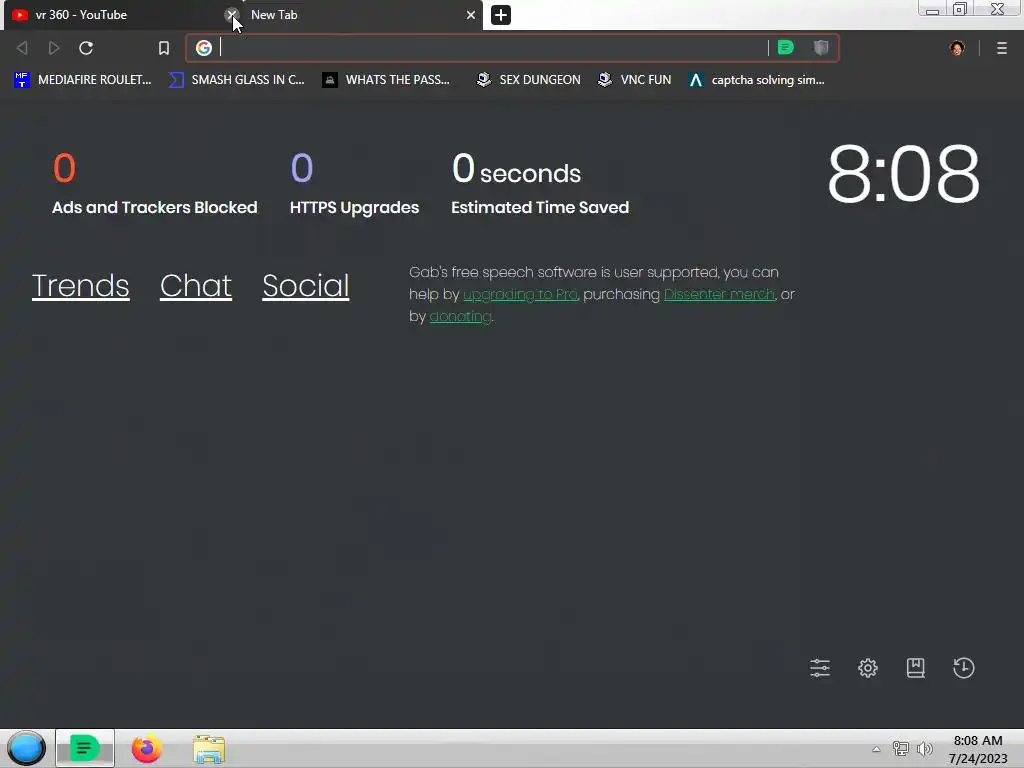
Task: Reload the current page
Action: coord(86,48)
